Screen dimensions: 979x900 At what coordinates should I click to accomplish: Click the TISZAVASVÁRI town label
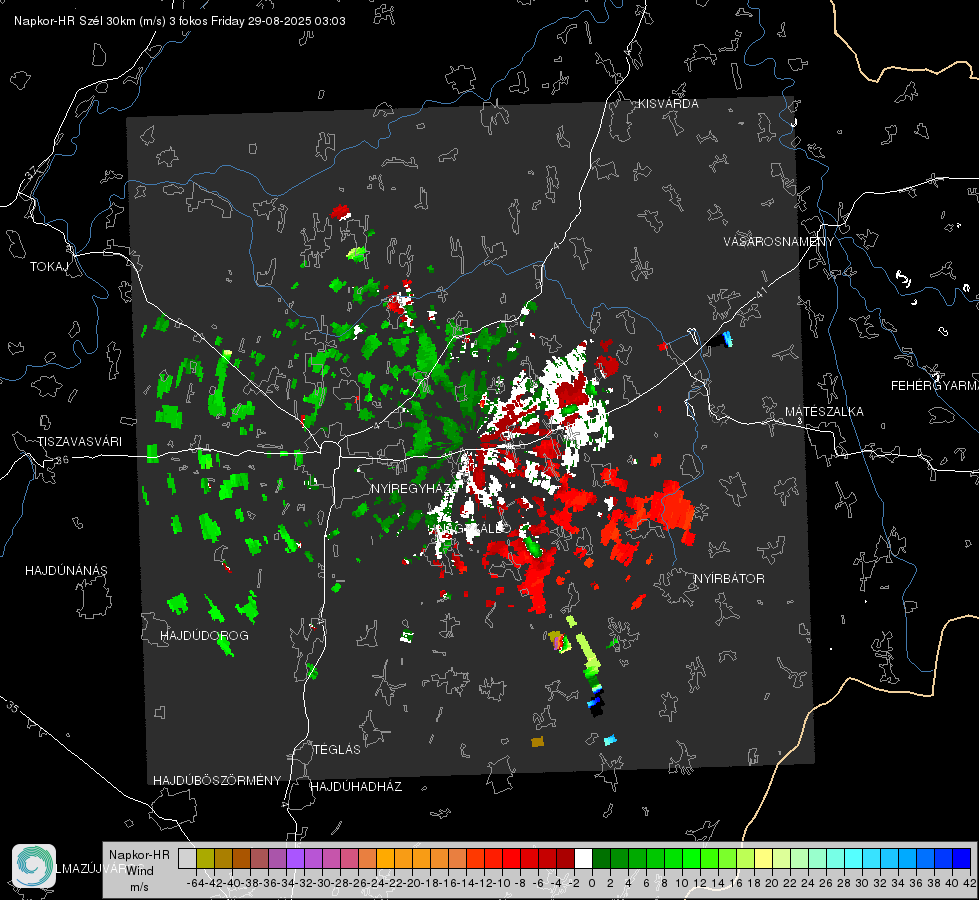[x=79, y=442]
